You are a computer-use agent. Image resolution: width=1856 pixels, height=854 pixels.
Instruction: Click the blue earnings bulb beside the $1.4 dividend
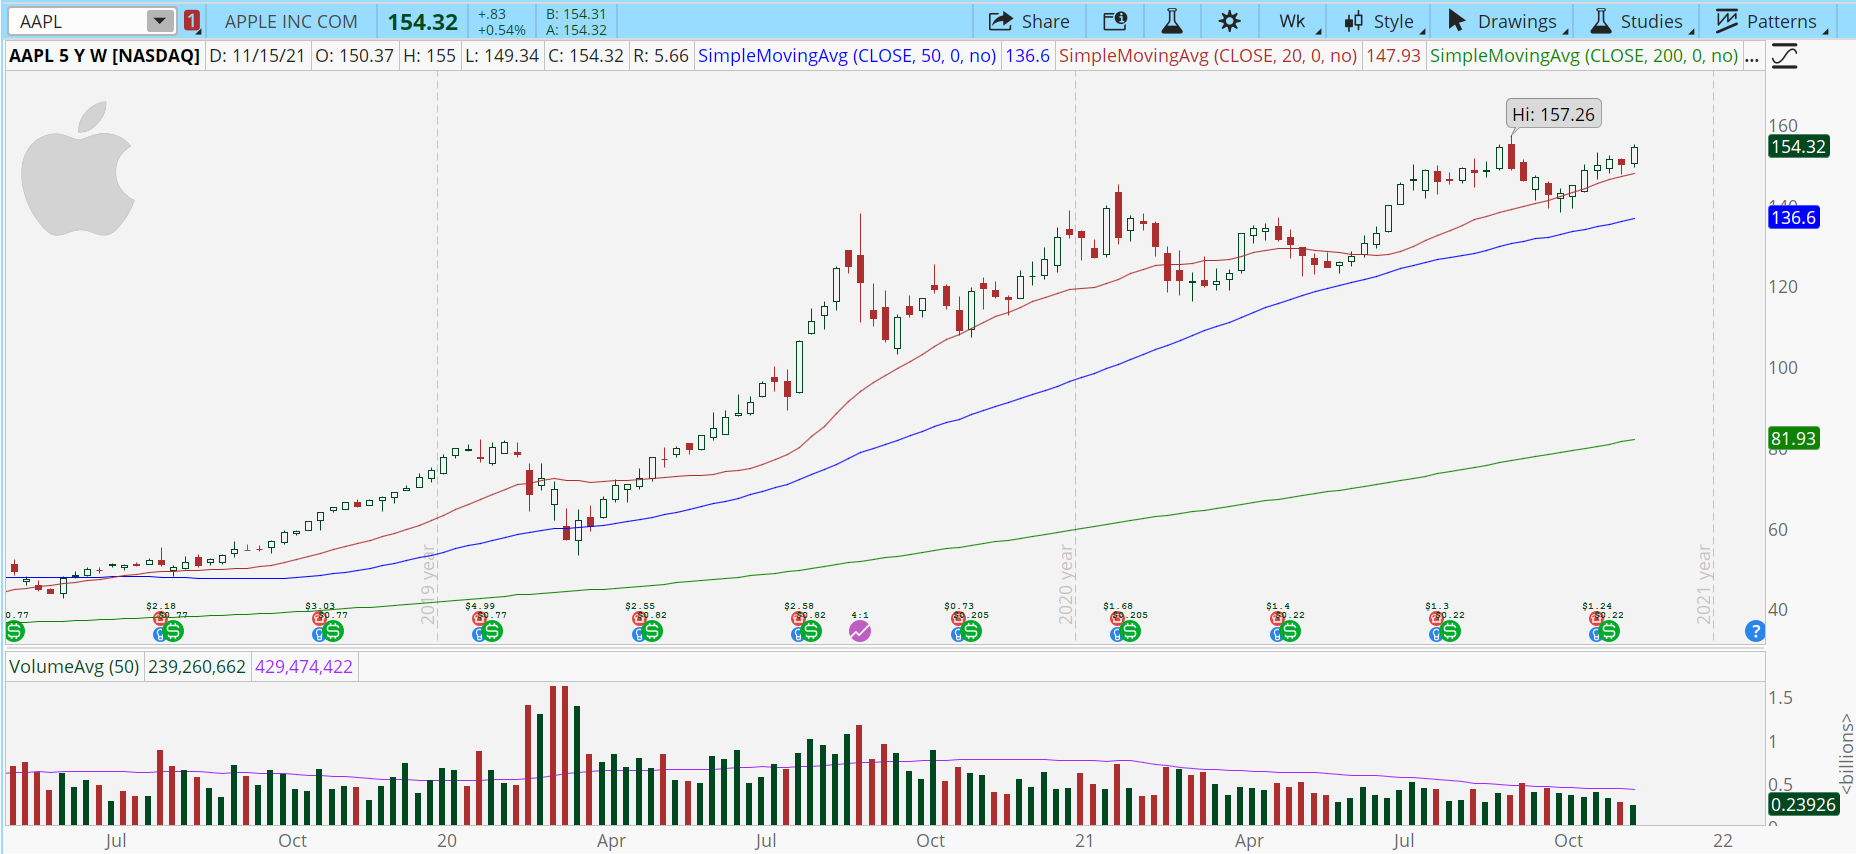(1277, 634)
